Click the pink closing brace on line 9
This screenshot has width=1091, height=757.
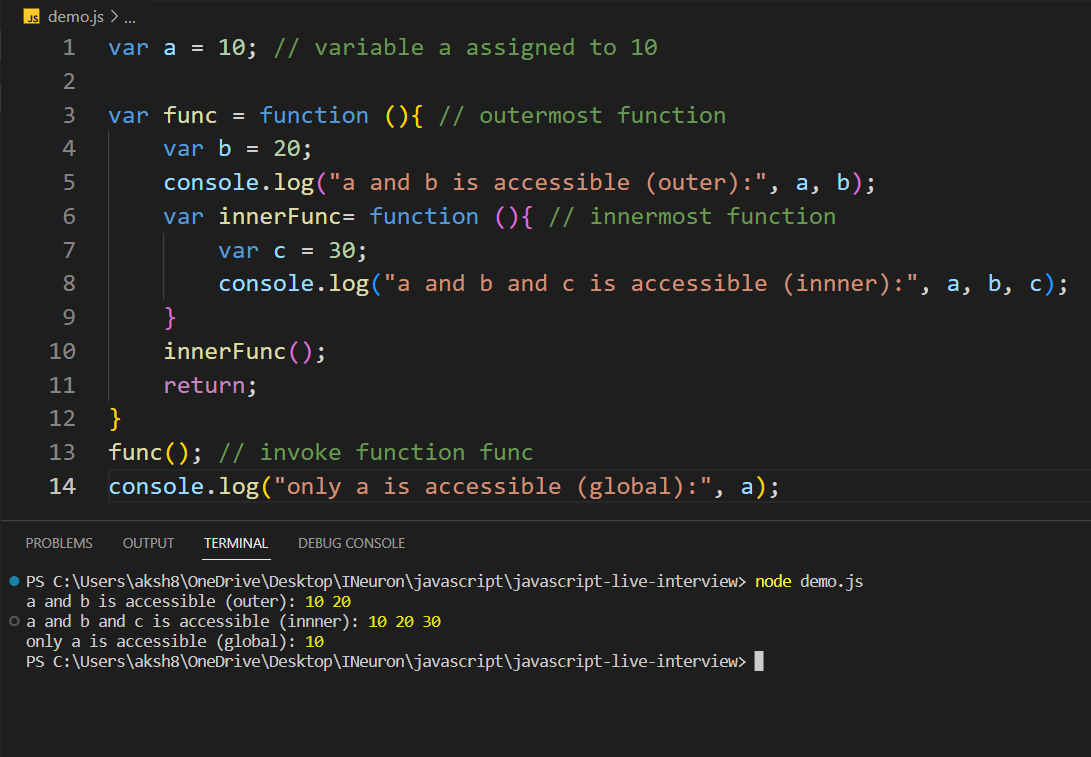[x=170, y=318]
